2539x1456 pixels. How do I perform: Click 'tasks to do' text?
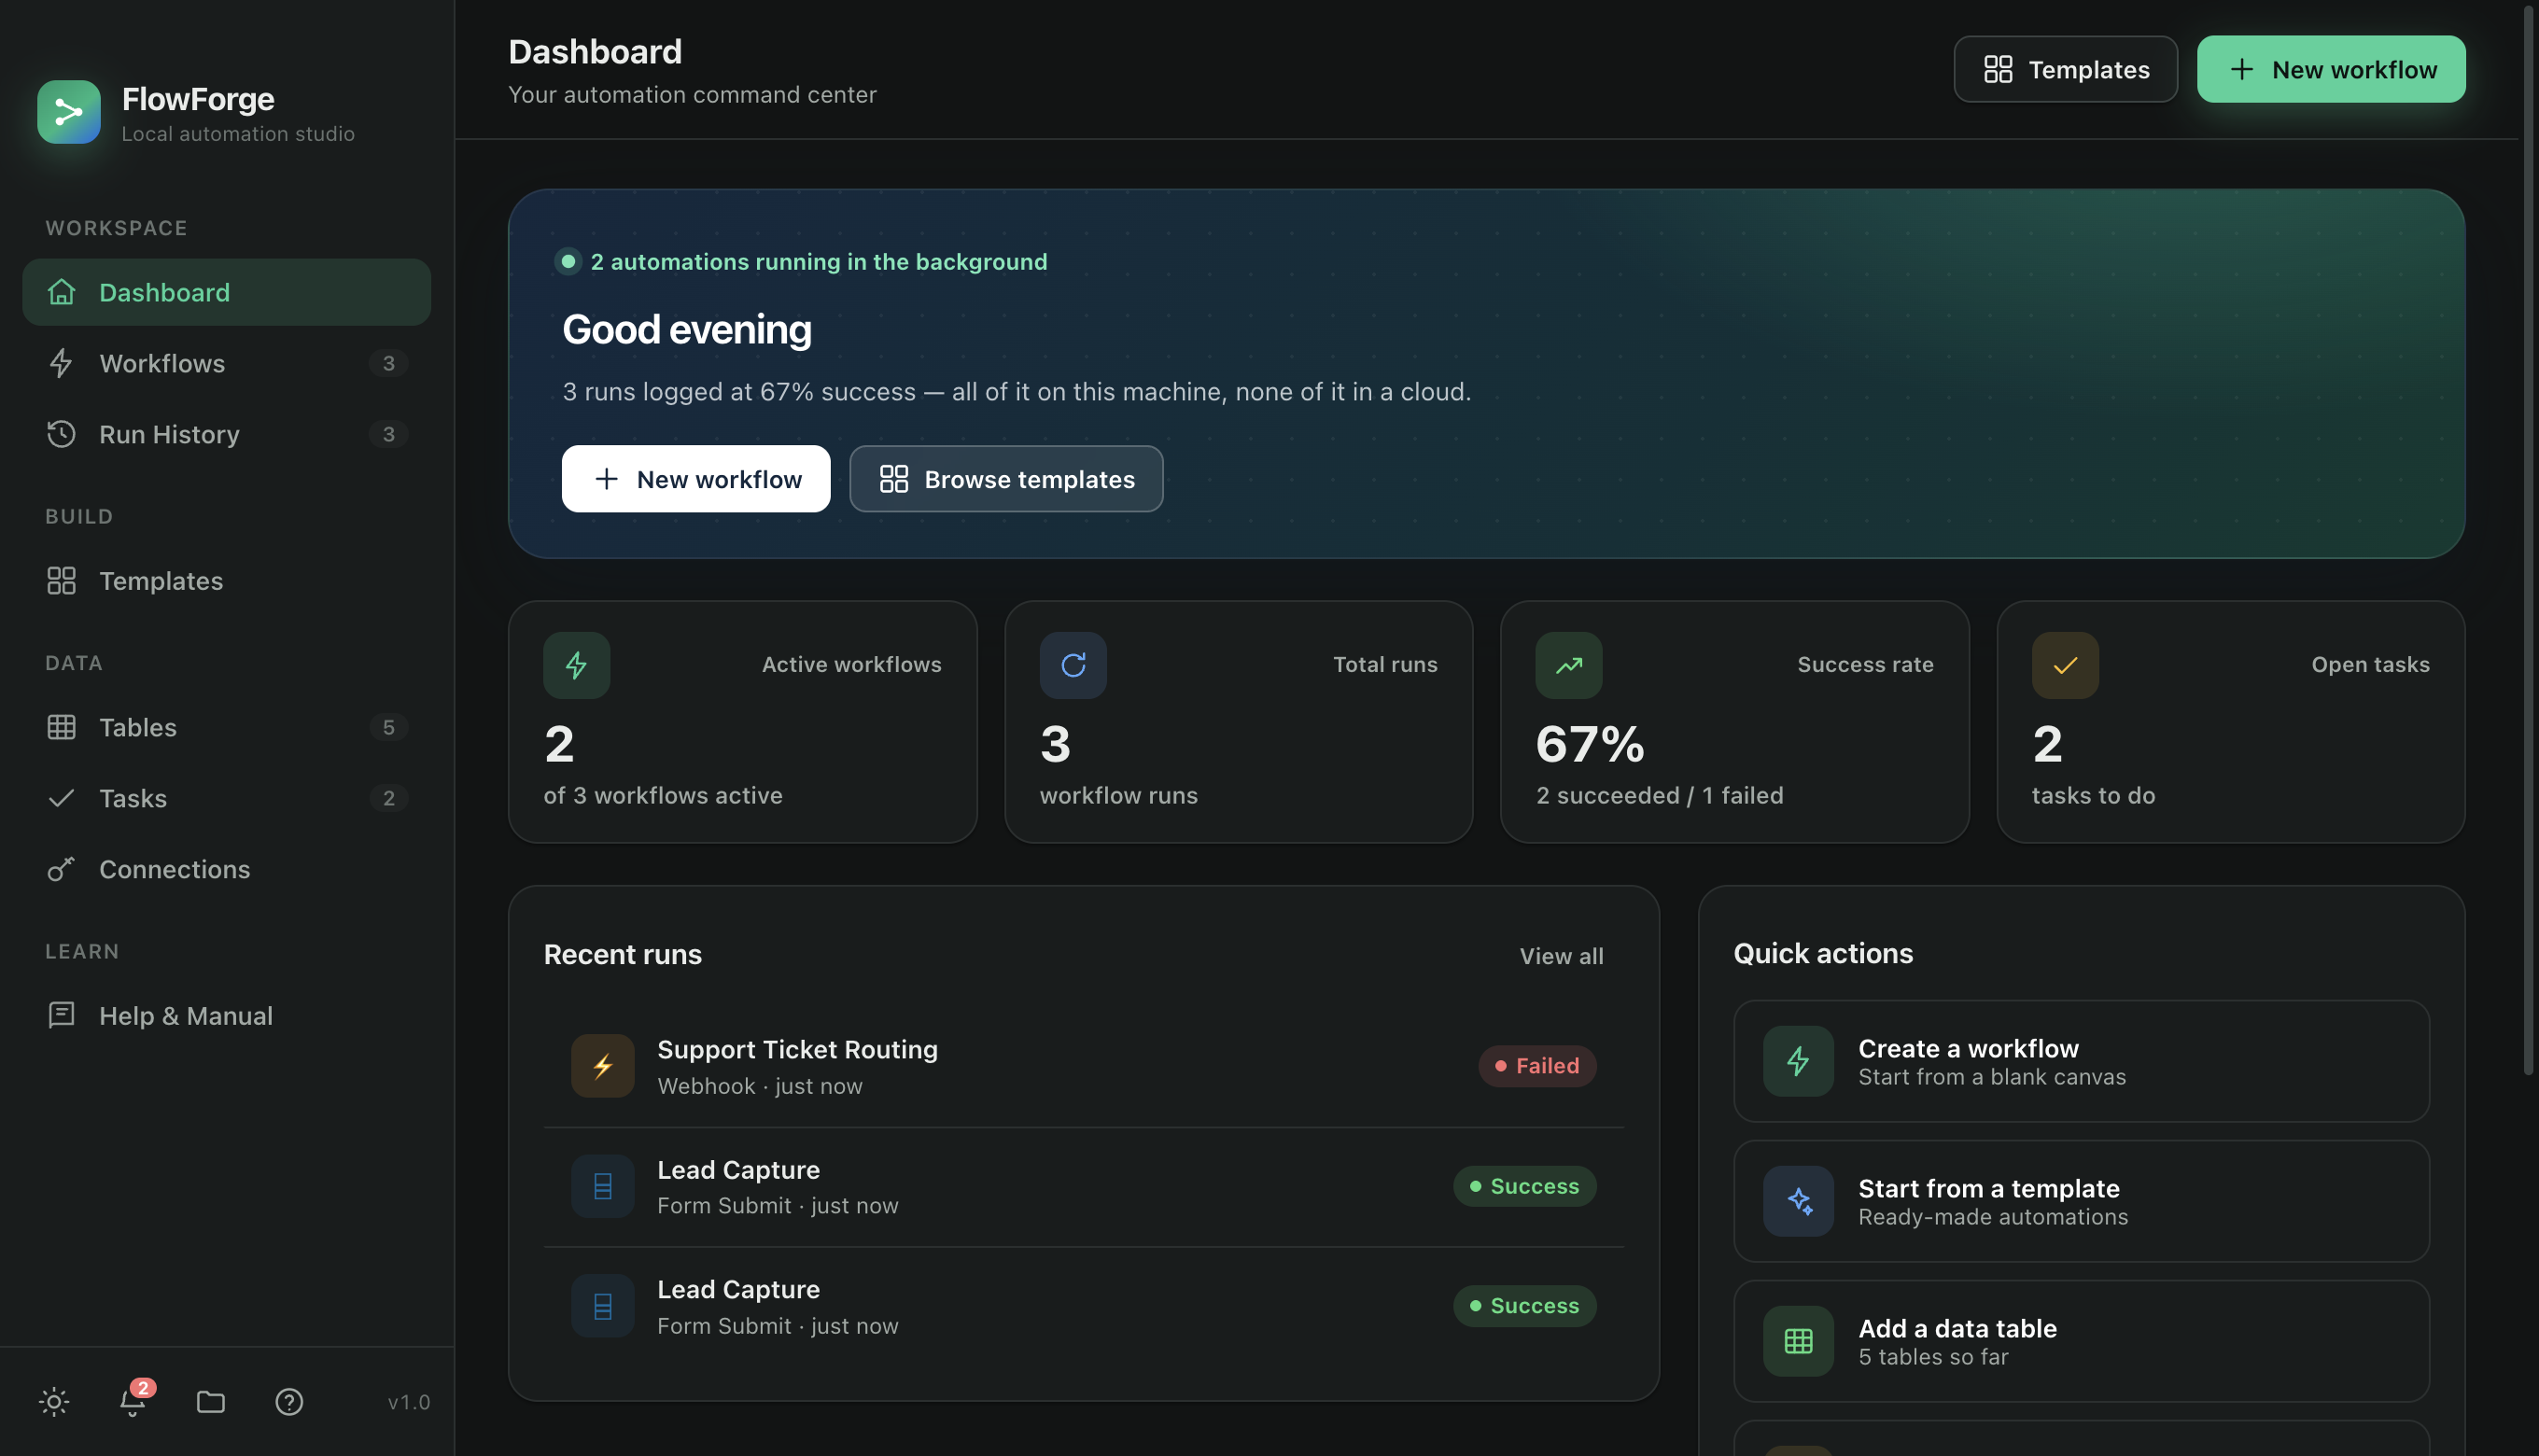2094,795
